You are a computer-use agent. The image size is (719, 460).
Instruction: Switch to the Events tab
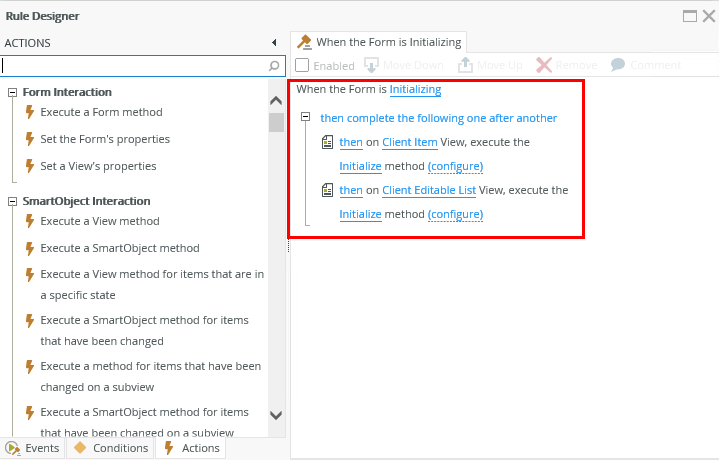point(32,448)
